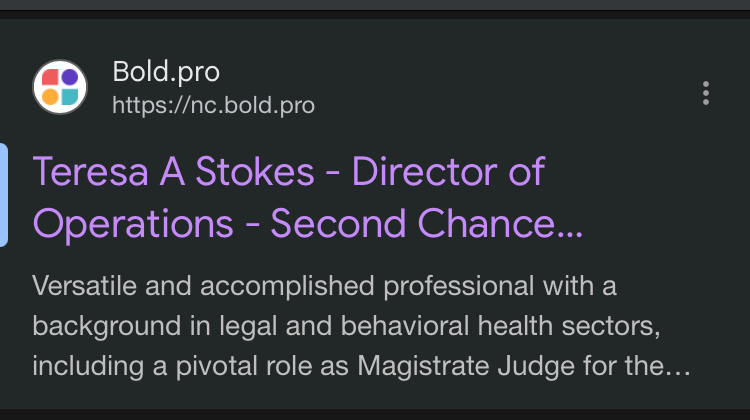Click the orange circle in the Bold.pro favicon
This screenshot has width=750, height=420.
(x=49, y=97)
